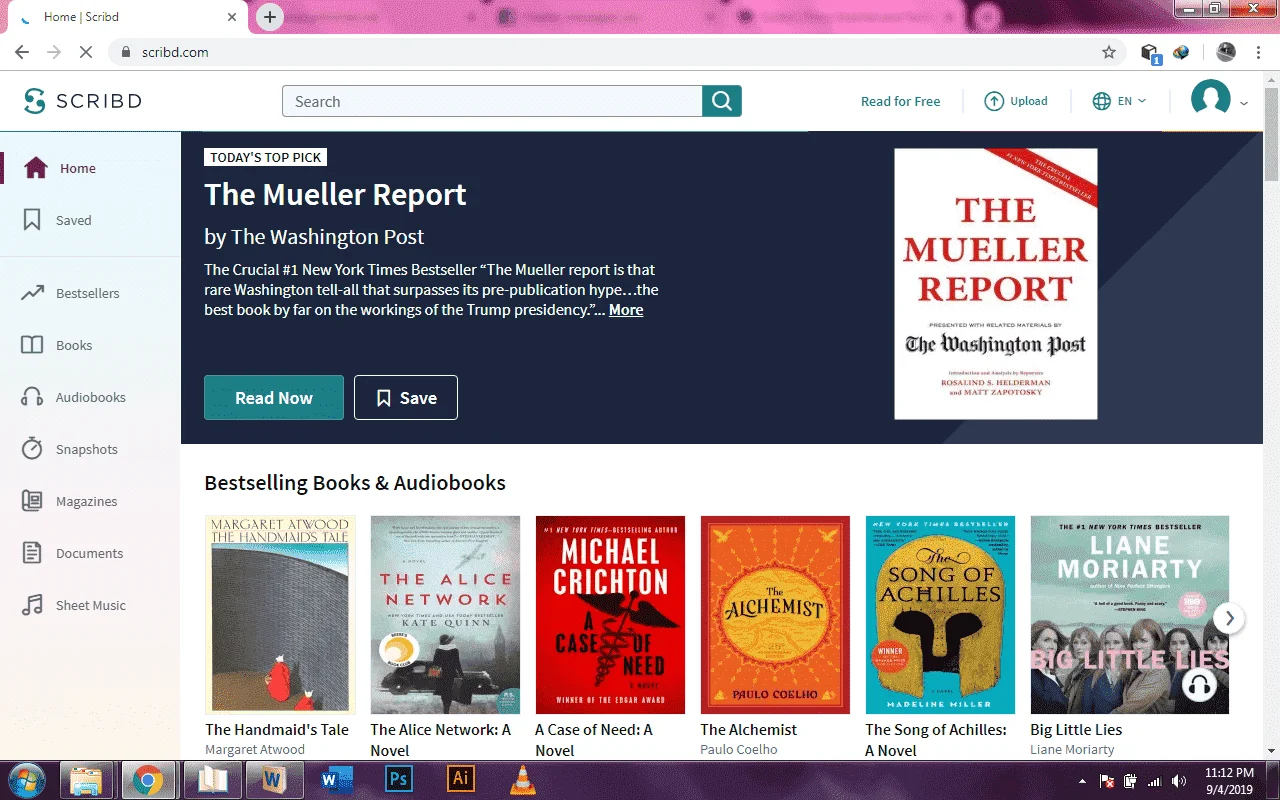Click the search magnifier button

click(722, 101)
